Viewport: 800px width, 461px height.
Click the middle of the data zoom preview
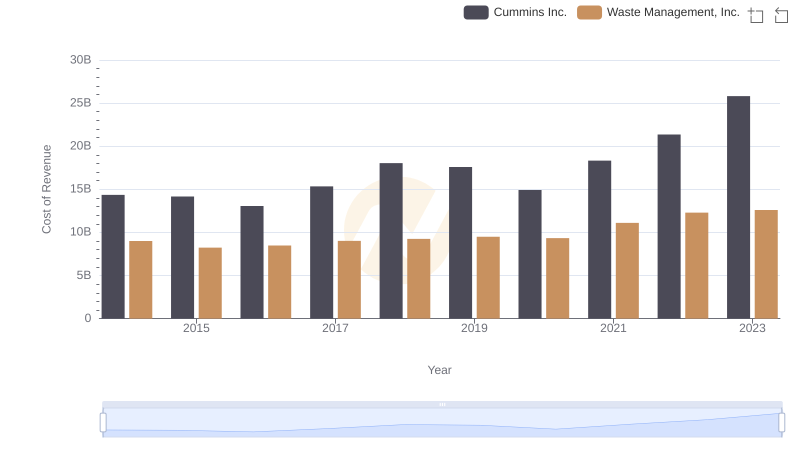(442, 423)
